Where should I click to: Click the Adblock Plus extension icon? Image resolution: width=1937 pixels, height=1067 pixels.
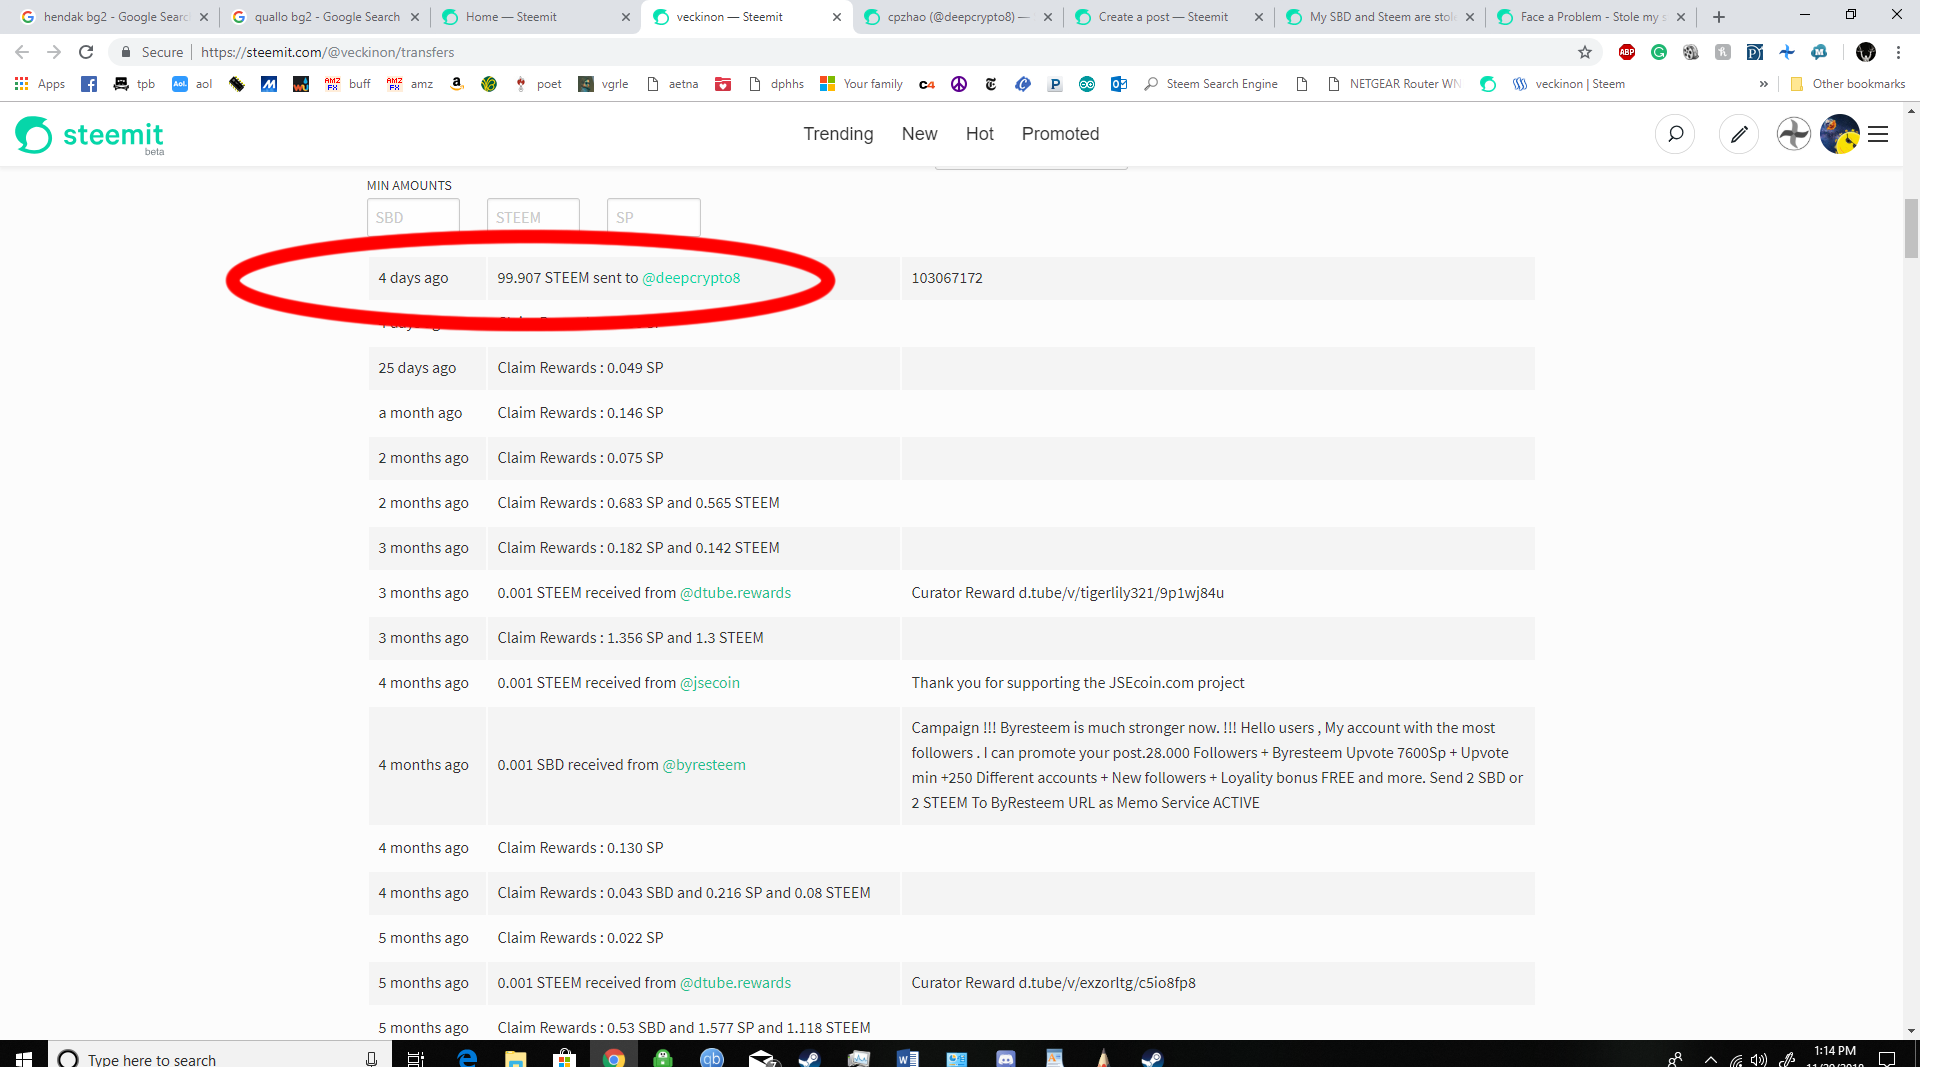[1627, 52]
